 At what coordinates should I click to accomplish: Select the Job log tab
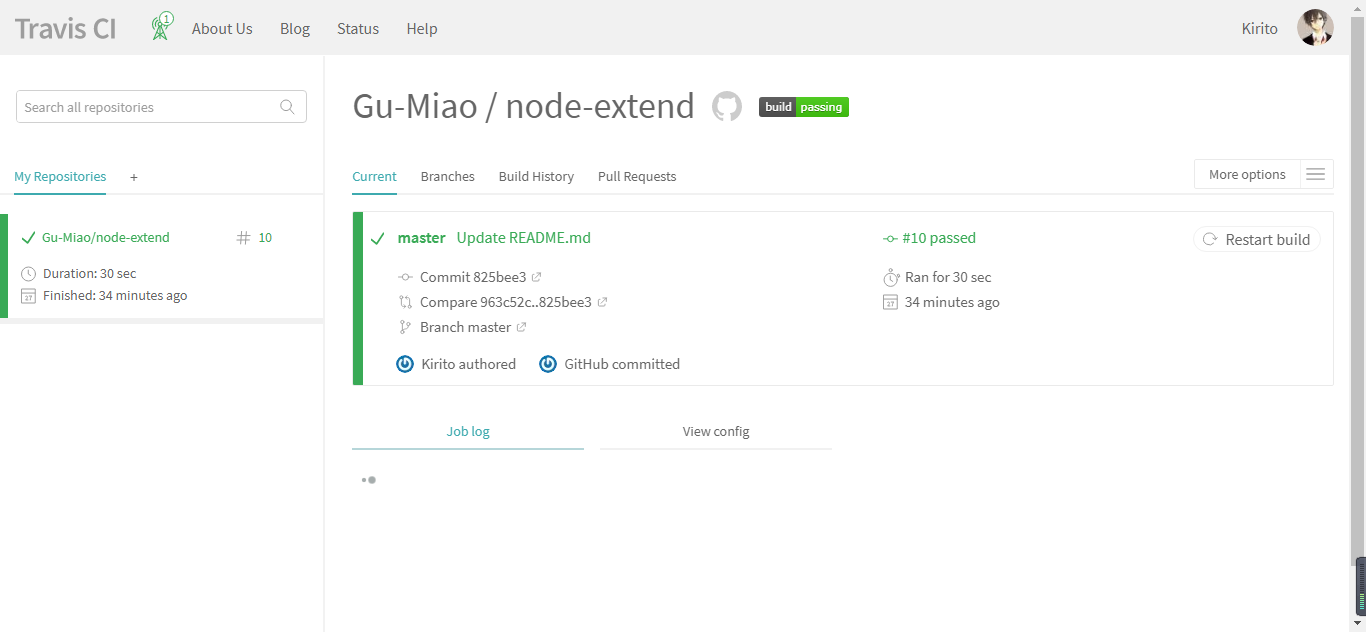468,432
